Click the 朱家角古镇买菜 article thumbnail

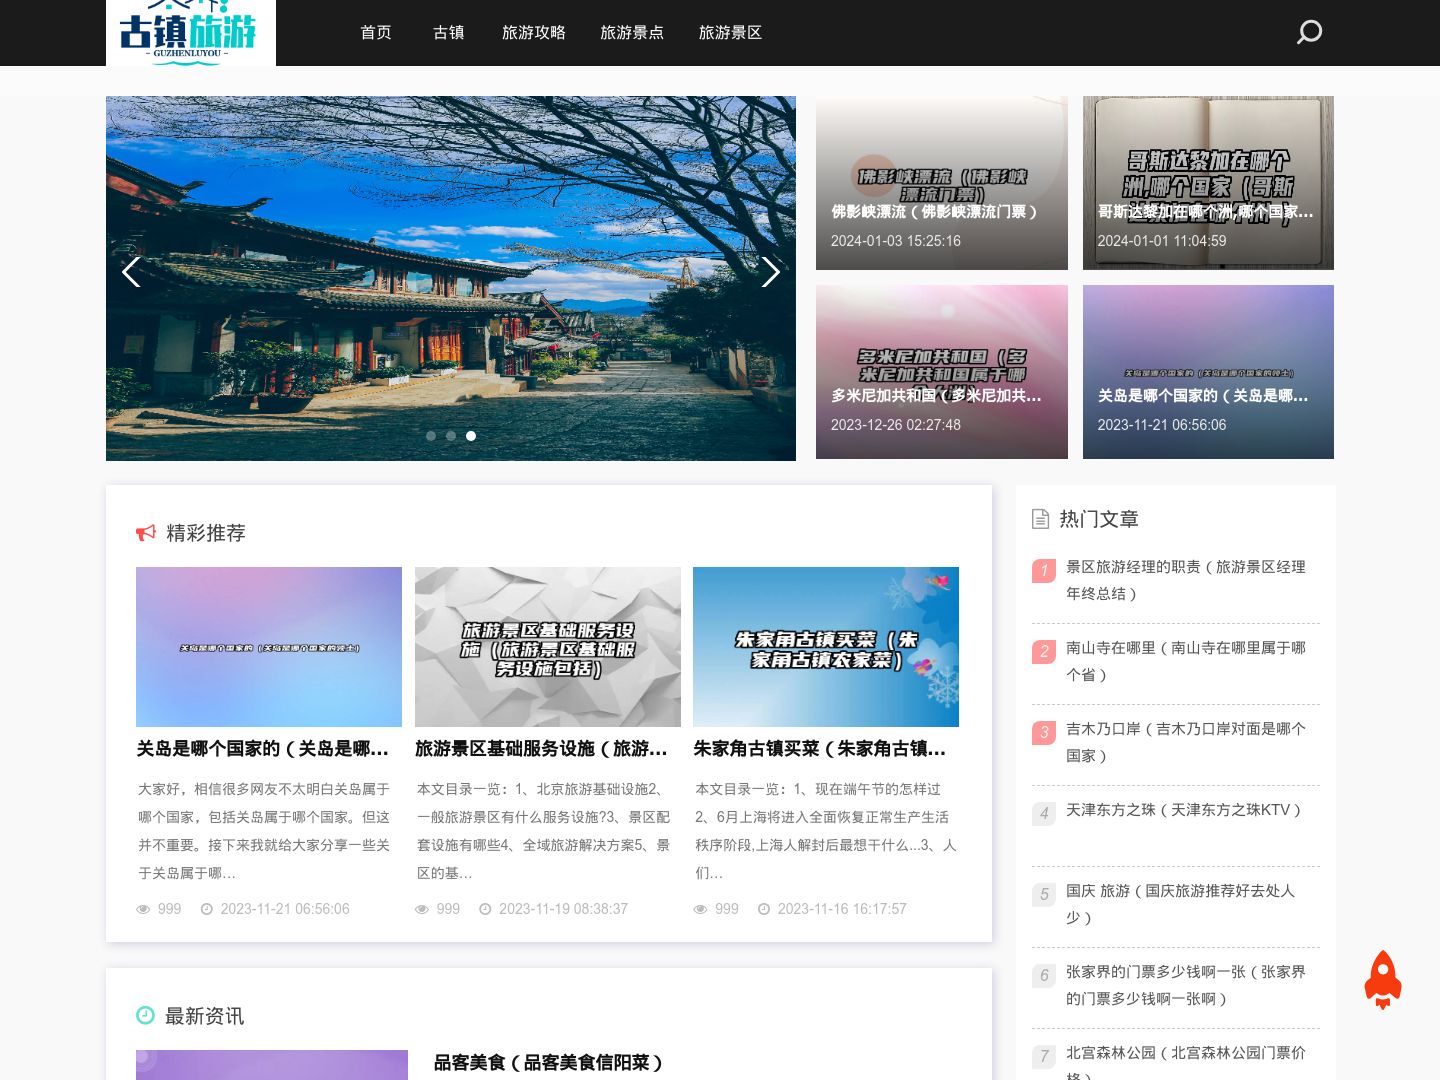coord(826,647)
